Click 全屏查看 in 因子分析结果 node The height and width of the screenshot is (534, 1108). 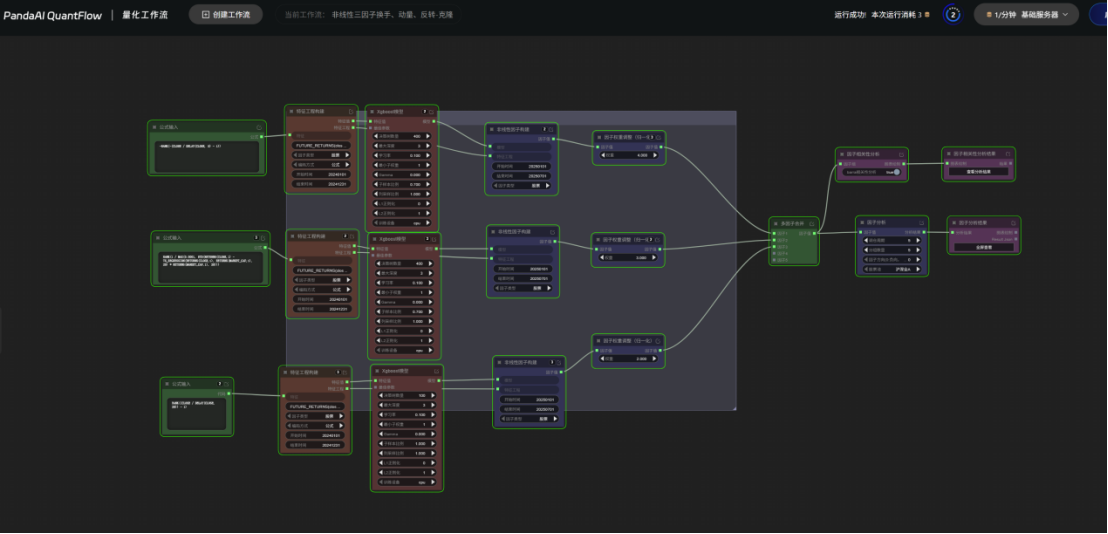(983, 246)
